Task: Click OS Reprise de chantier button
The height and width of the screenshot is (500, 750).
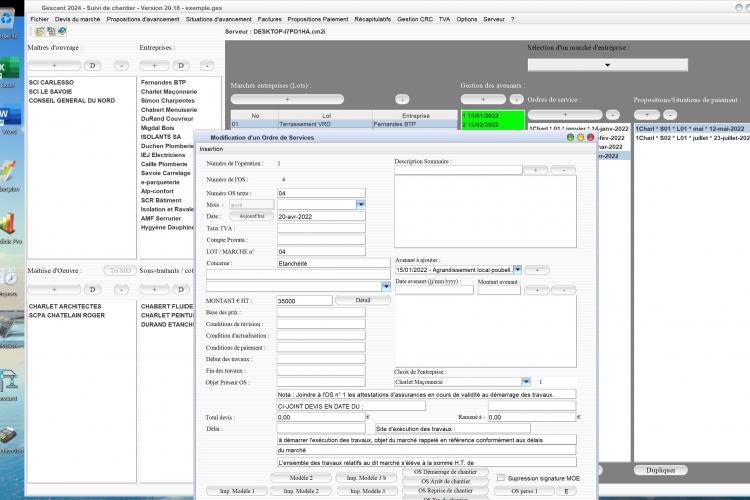Action: (445, 490)
